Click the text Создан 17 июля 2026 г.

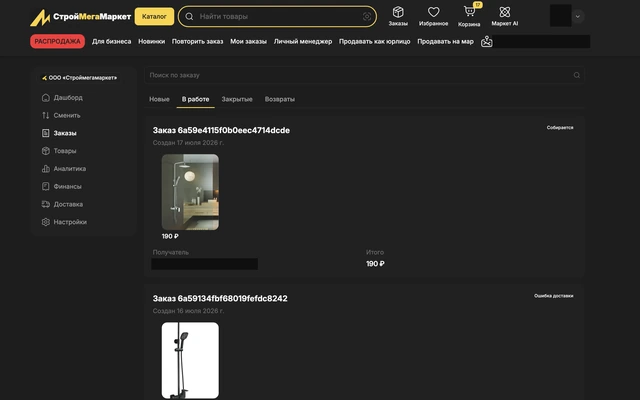[188, 142]
